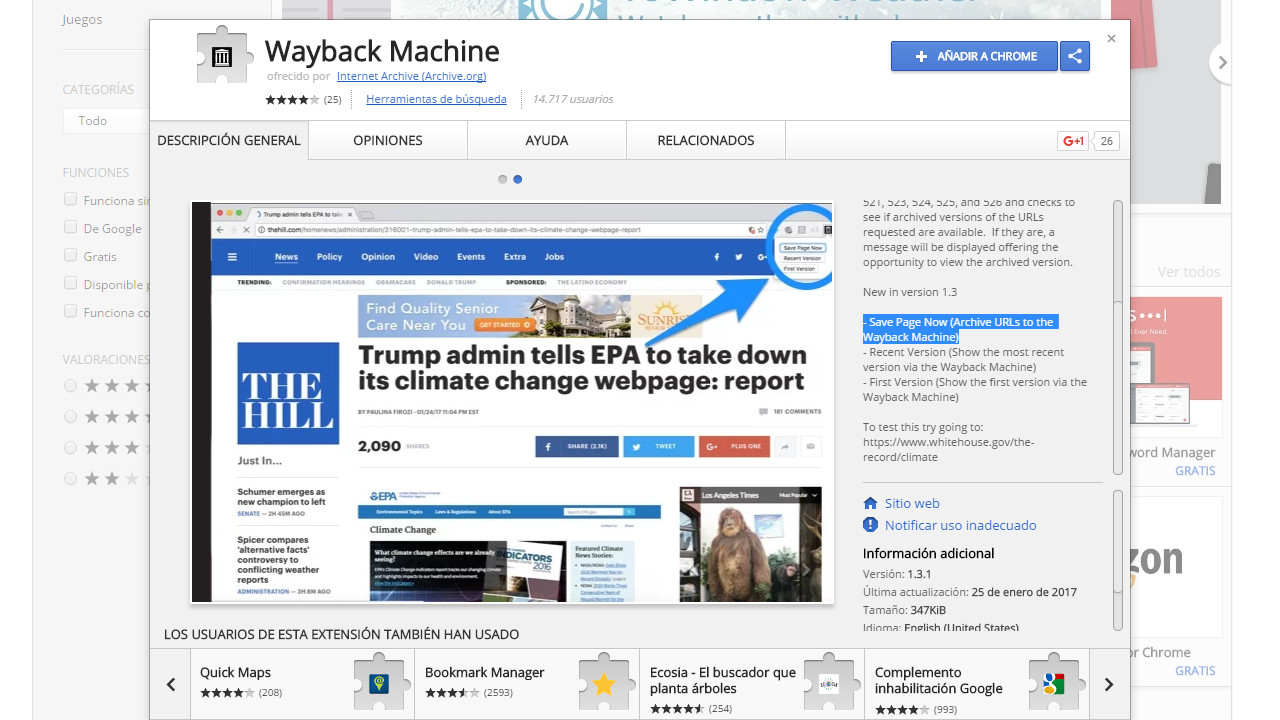This screenshot has height=720, width=1280.
Task: Add Wayback Machine to Chrome
Action: pos(974,56)
